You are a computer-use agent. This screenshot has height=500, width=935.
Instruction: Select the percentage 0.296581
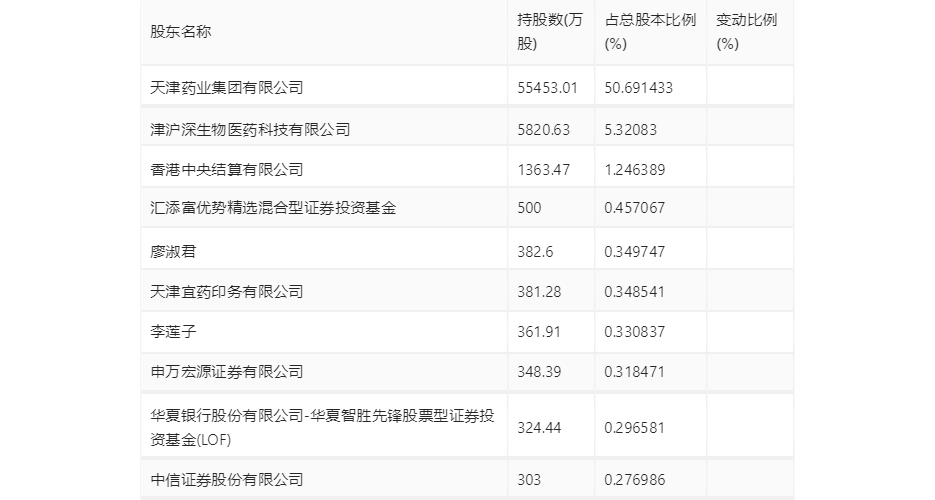[x=634, y=427]
